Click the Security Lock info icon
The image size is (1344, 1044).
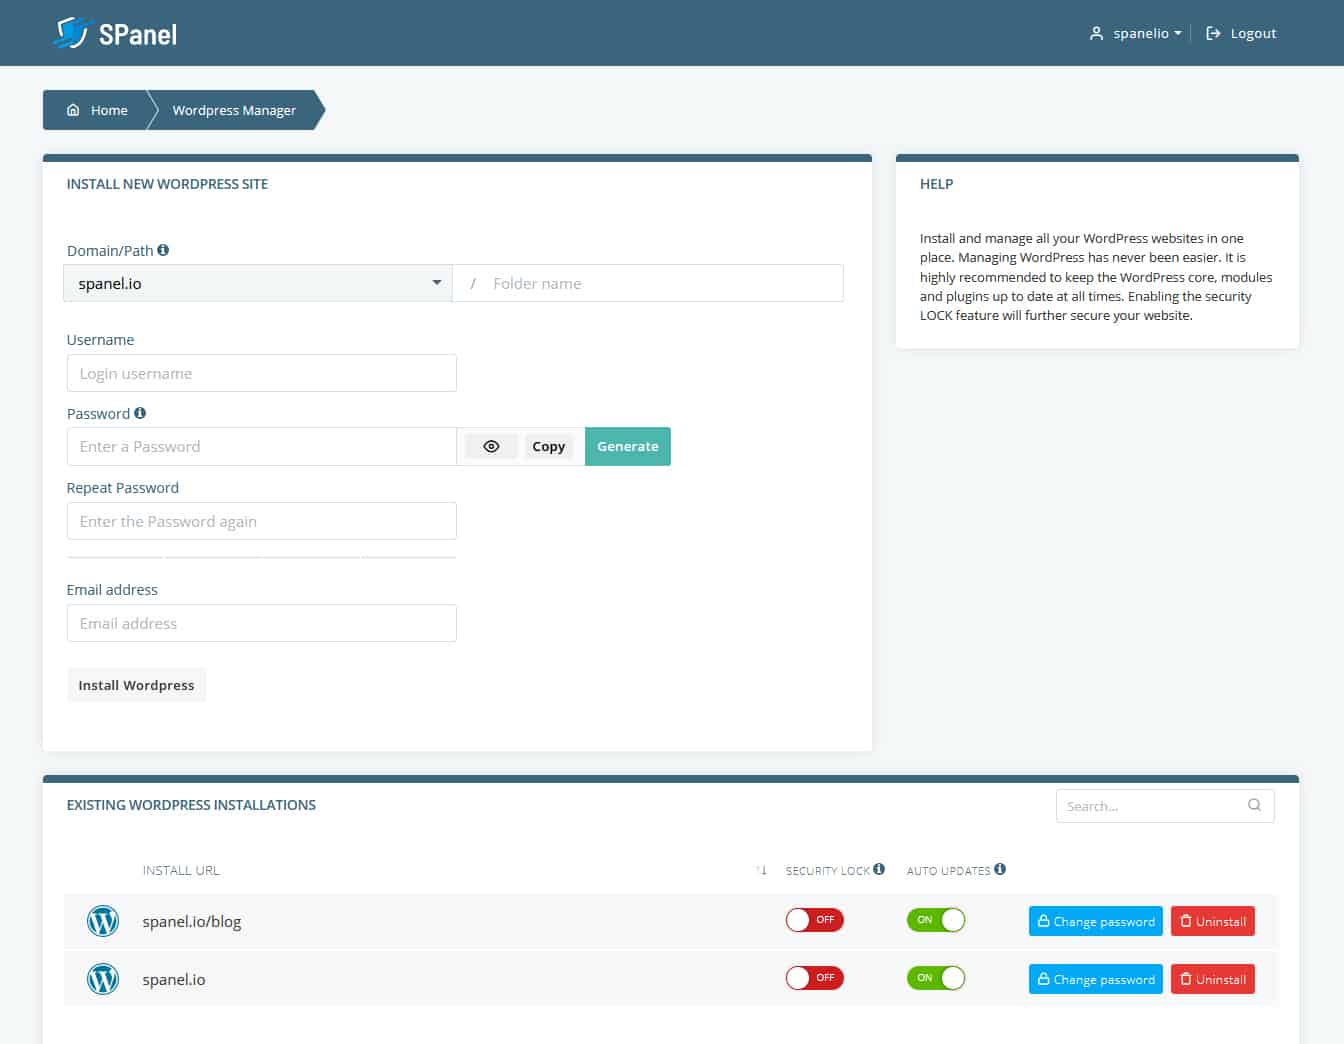(x=879, y=869)
